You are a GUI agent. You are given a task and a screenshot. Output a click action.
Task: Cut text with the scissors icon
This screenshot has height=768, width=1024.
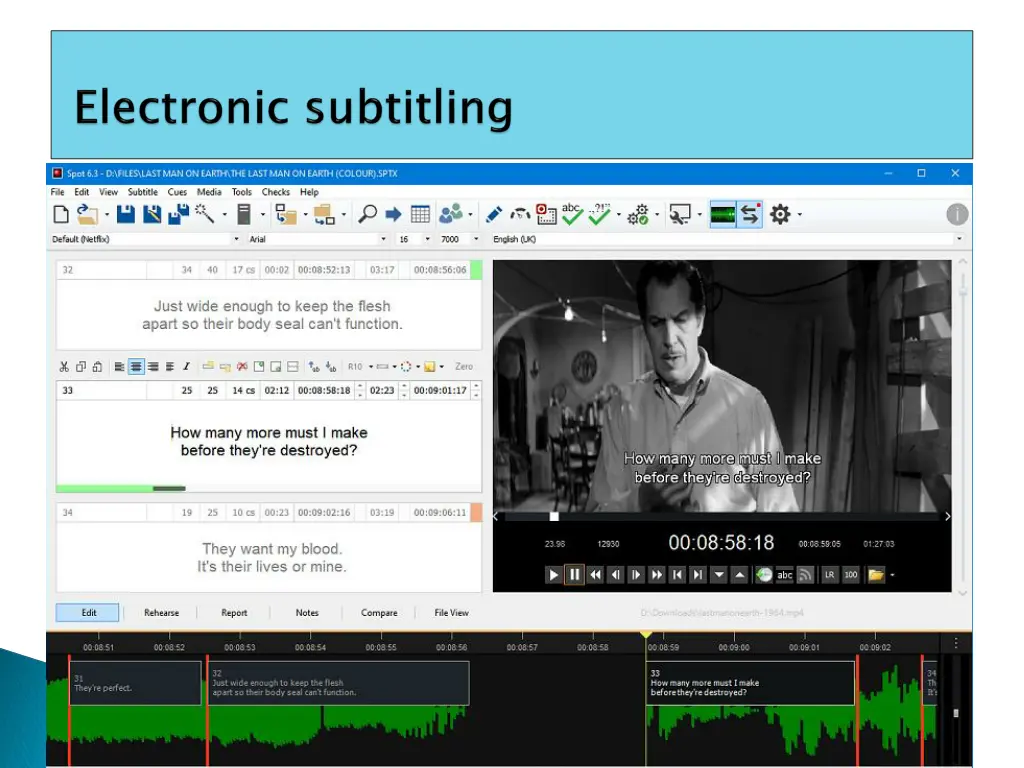64,366
